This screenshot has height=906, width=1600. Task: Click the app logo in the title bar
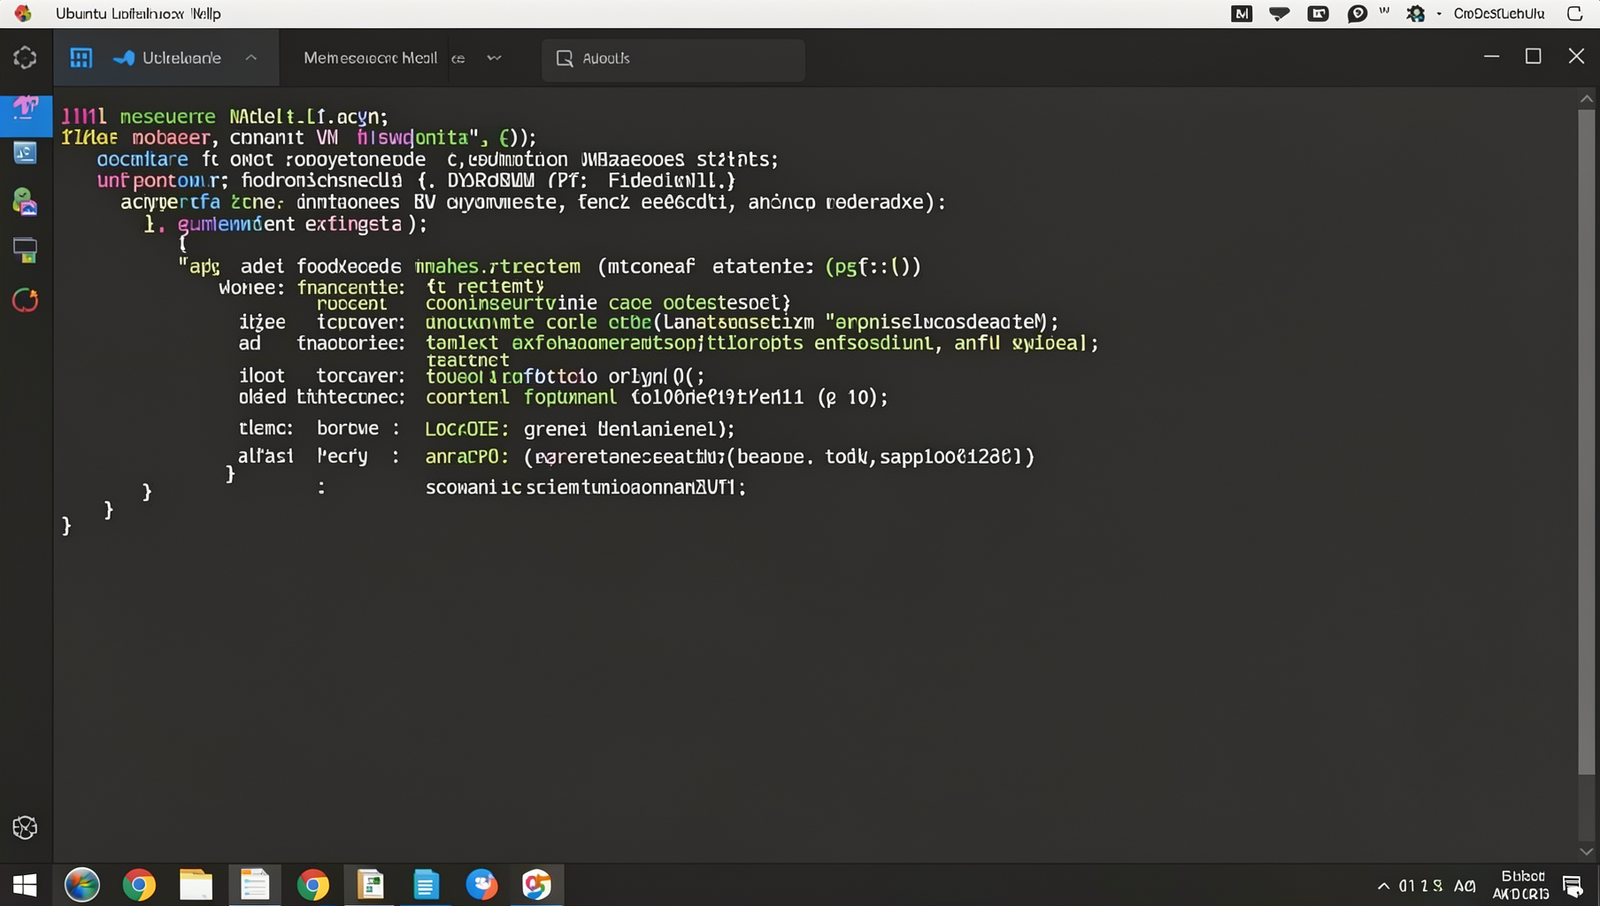tap(22, 13)
